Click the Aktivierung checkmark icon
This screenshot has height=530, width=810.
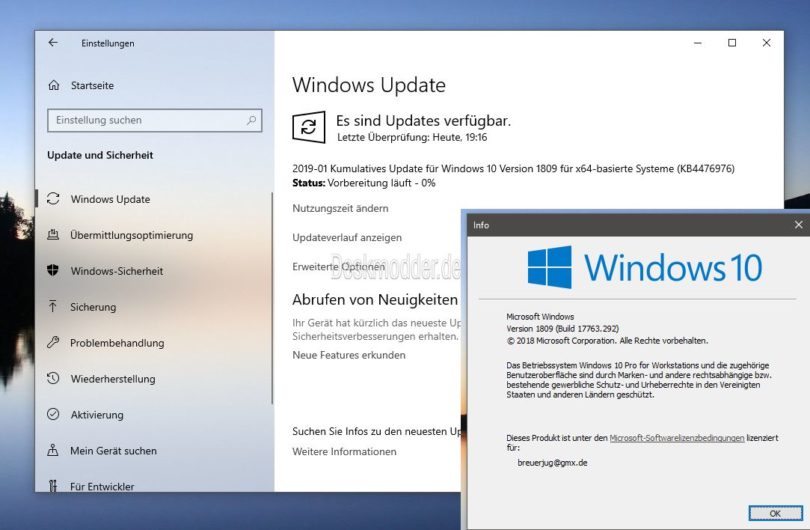[53, 415]
